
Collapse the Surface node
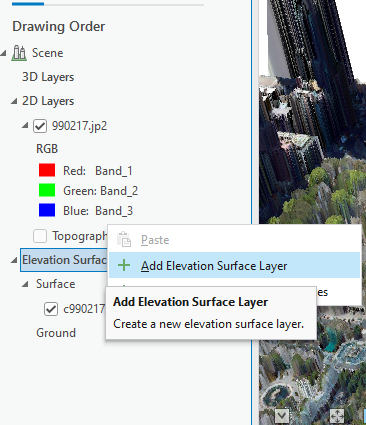pyautogui.click(x=25, y=284)
